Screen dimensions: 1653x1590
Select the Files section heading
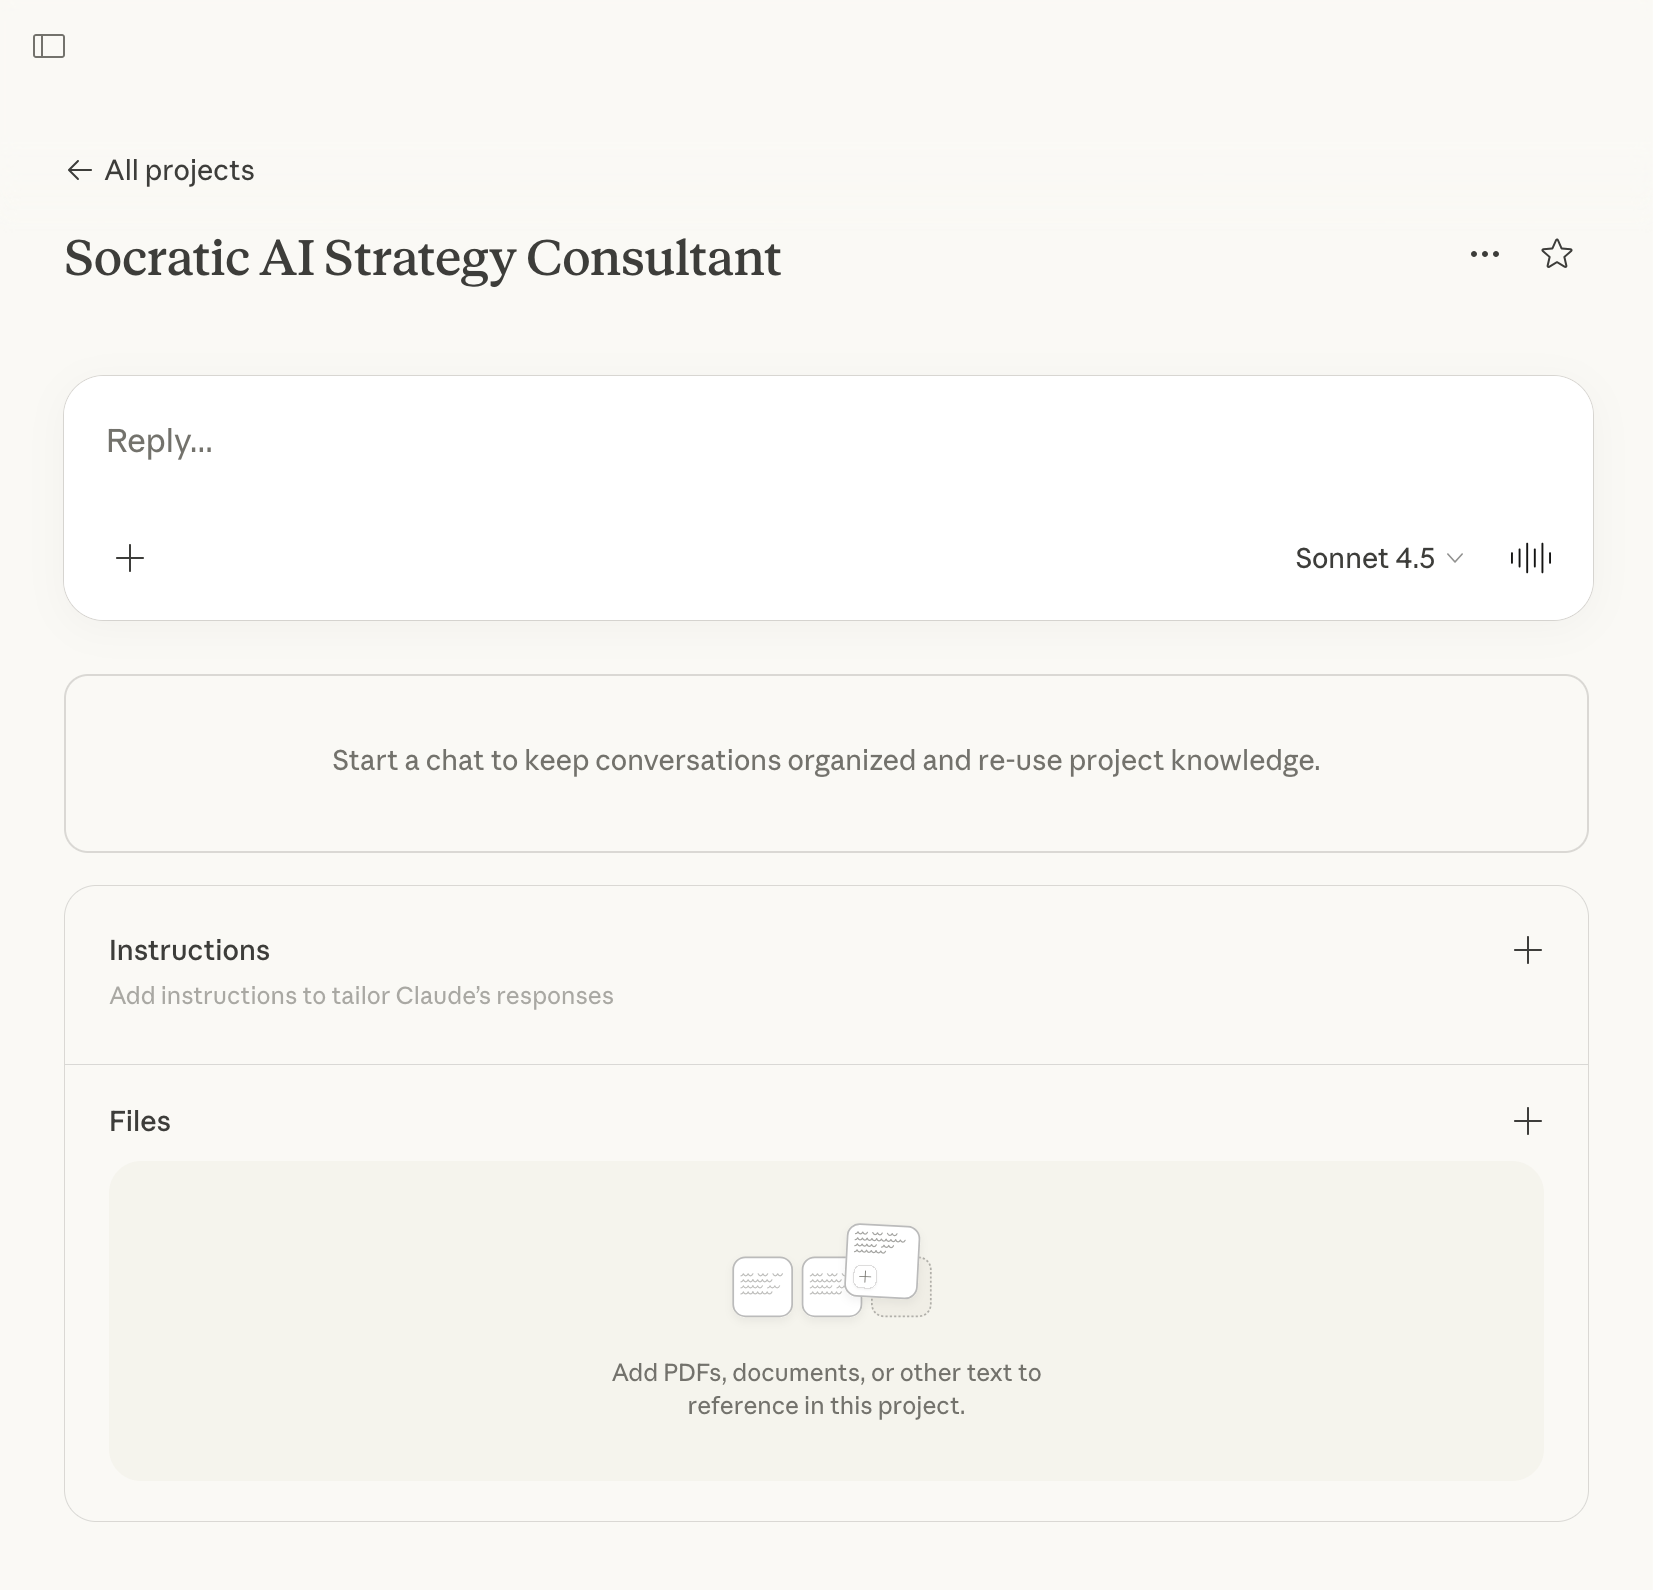point(140,1121)
